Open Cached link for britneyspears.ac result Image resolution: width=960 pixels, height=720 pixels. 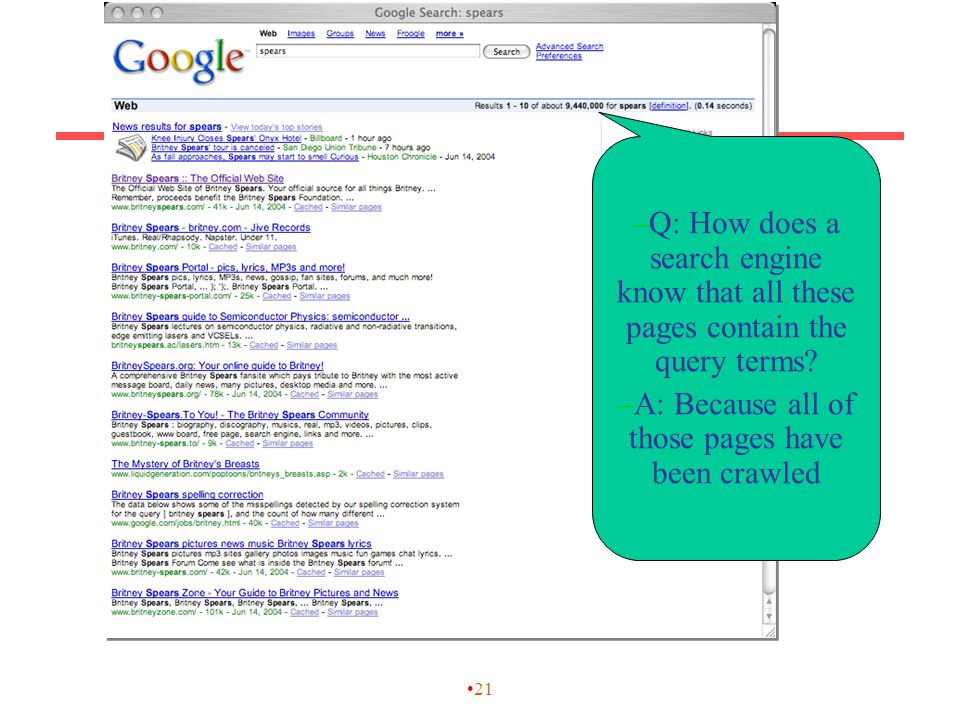(x=264, y=345)
